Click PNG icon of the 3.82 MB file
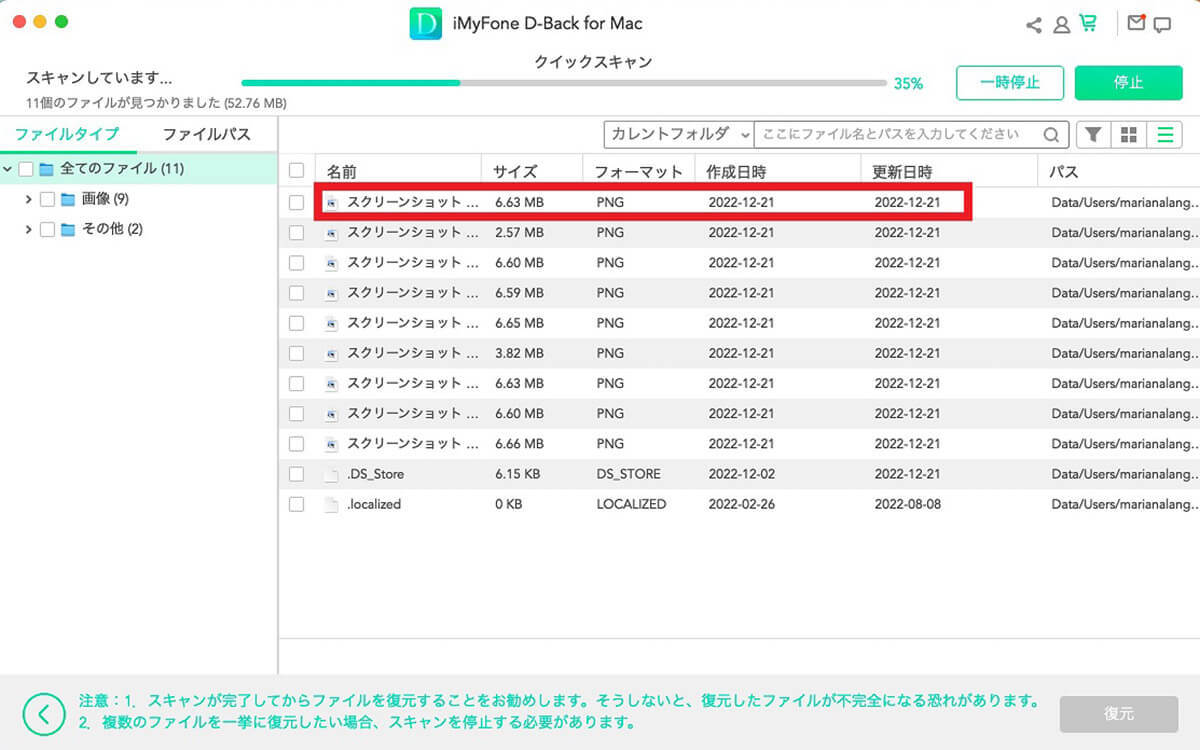This screenshot has width=1200, height=750. [x=332, y=353]
